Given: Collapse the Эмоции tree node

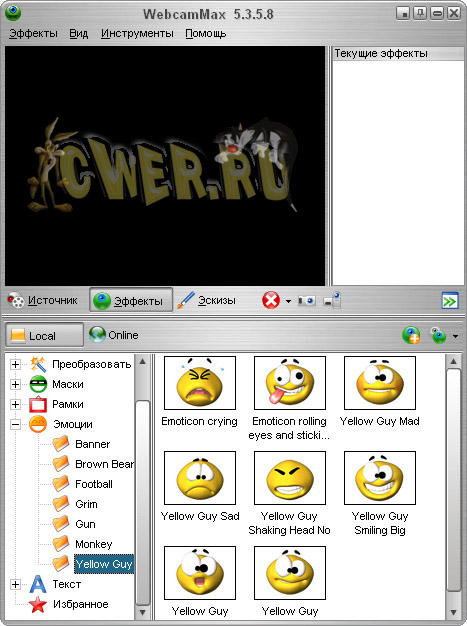Looking at the screenshot, I should pyautogui.click(x=15, y=424).
